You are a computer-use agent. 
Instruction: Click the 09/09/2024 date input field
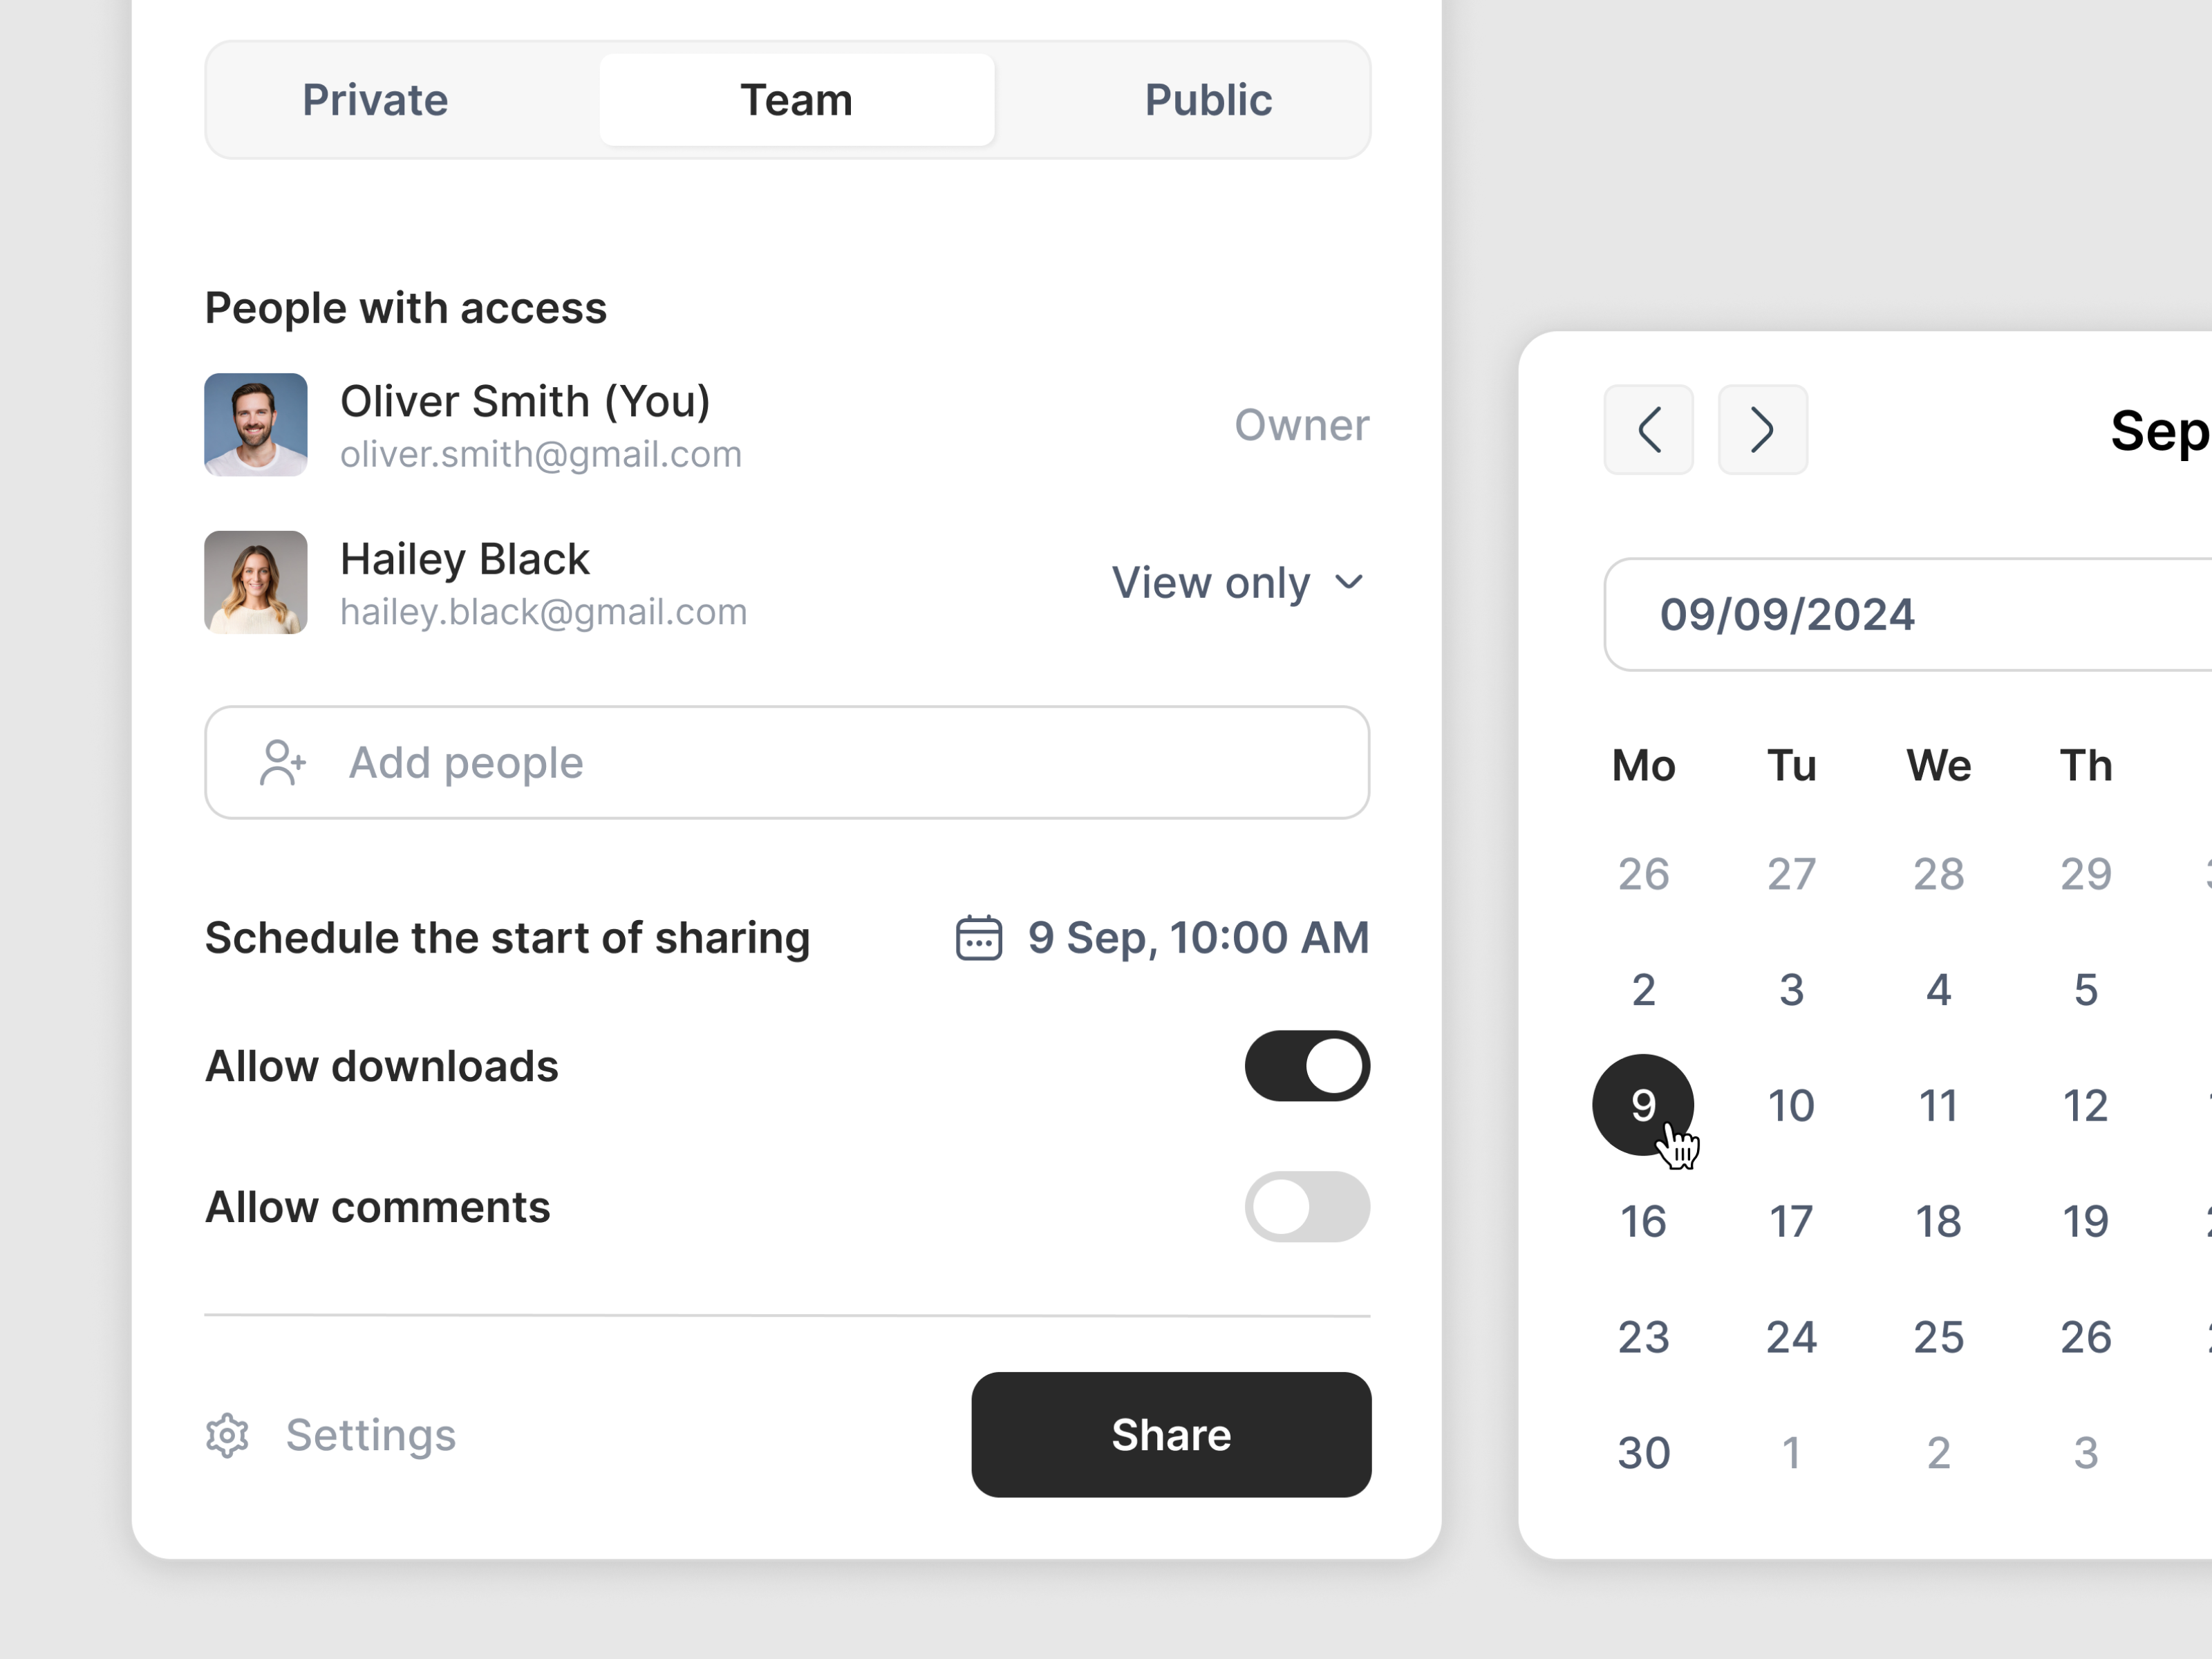point(1908,614)
